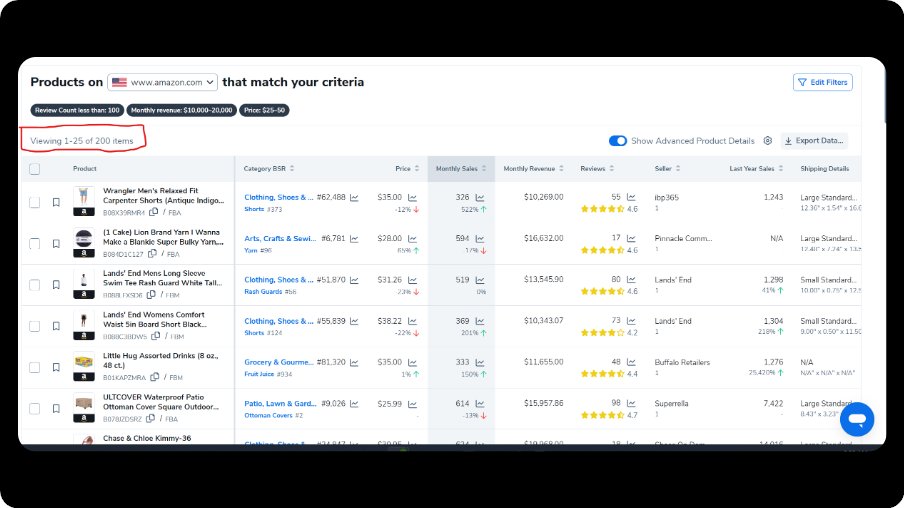Click the Edit Filters button

823,82
